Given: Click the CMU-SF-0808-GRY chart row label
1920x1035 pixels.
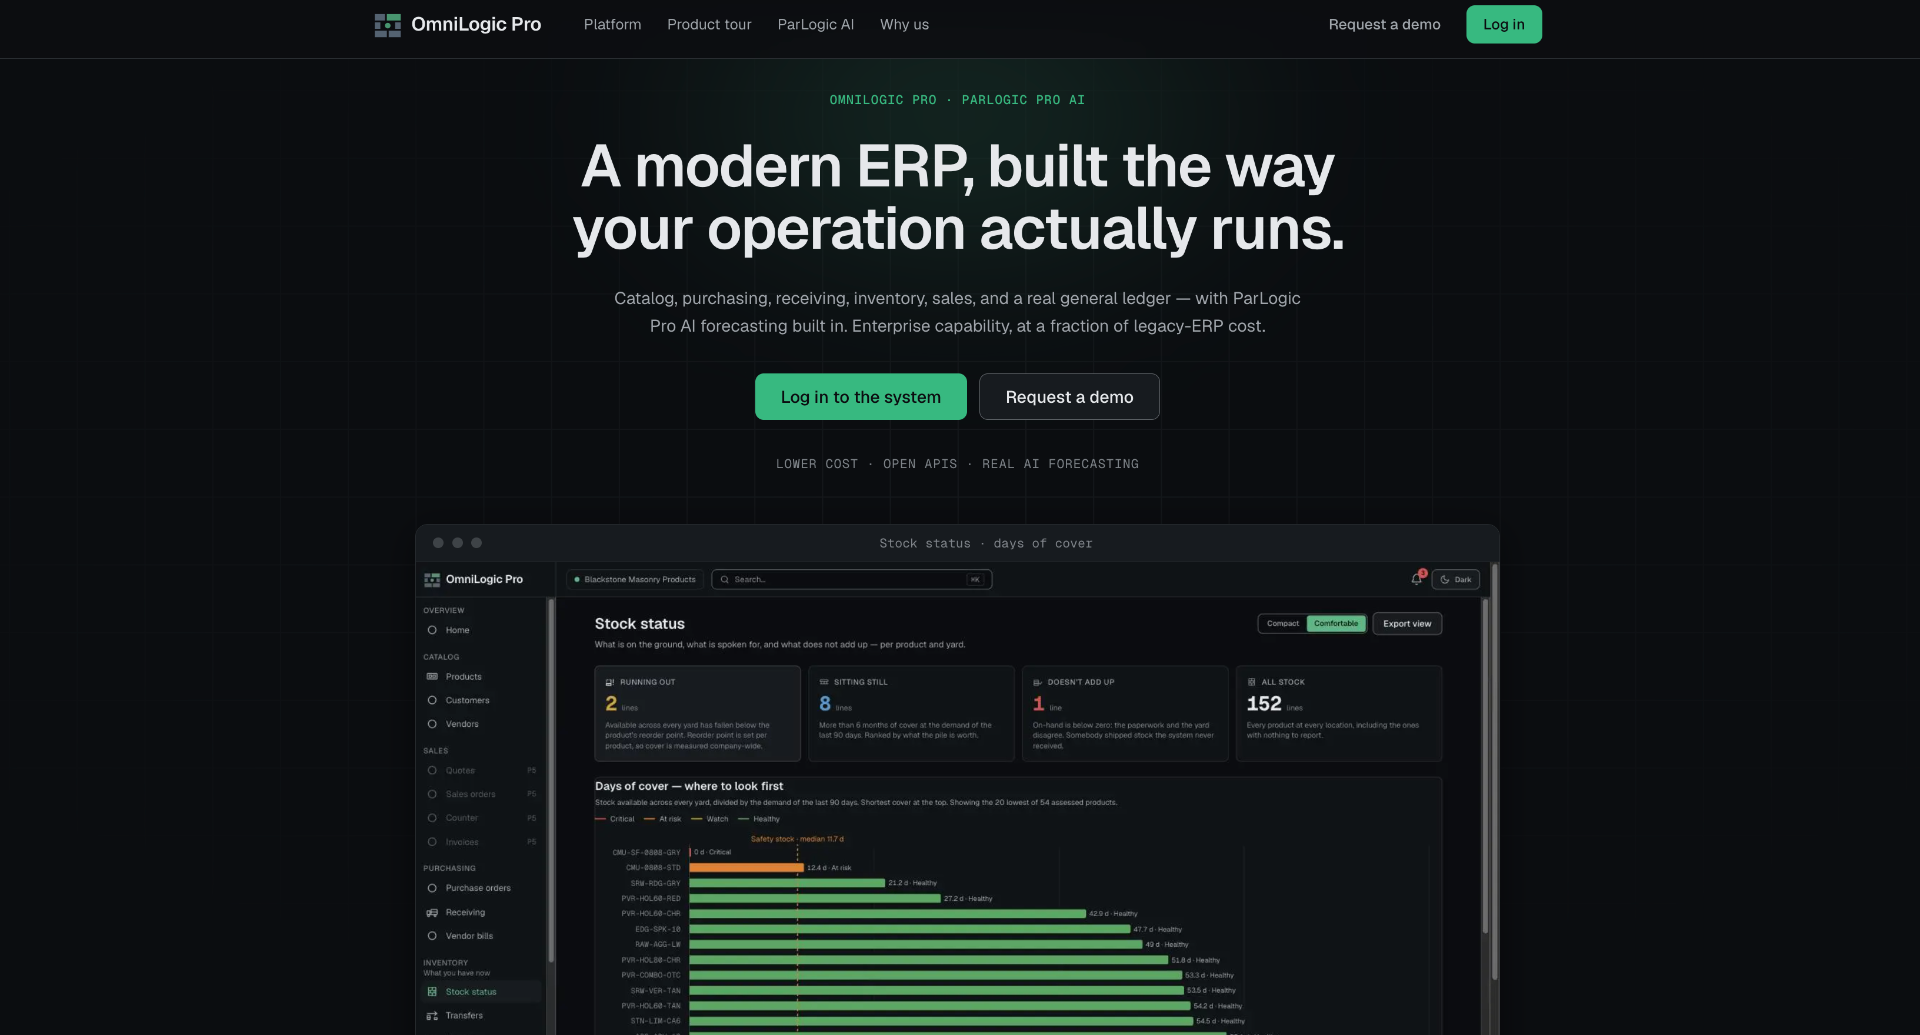Looking at the screenshot, I should click(646, 853).
